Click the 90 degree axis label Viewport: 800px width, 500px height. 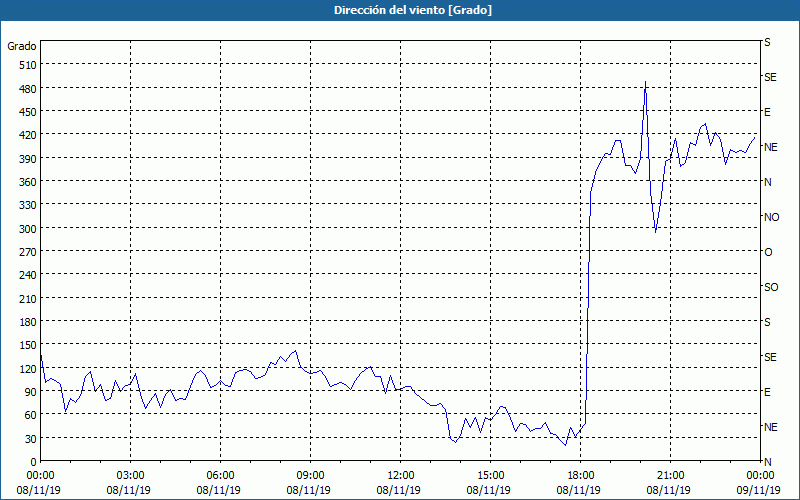pos(30,392)
